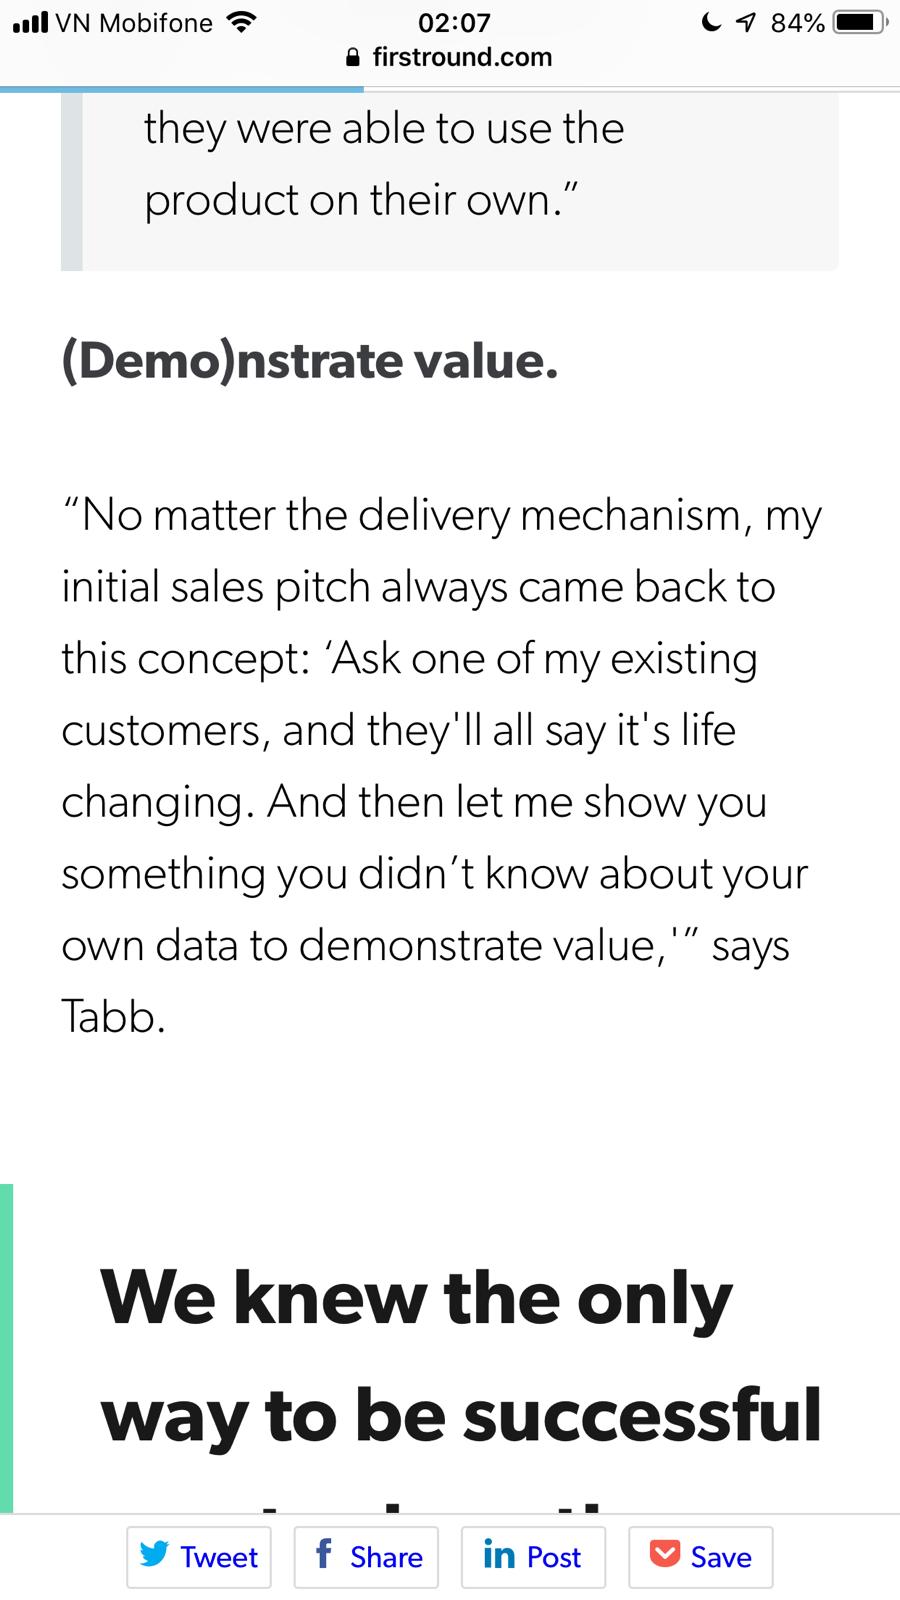This screenshot has width=900, height=1600.
Task: Tap the firstround.com address bar
Action: [461, 57]
